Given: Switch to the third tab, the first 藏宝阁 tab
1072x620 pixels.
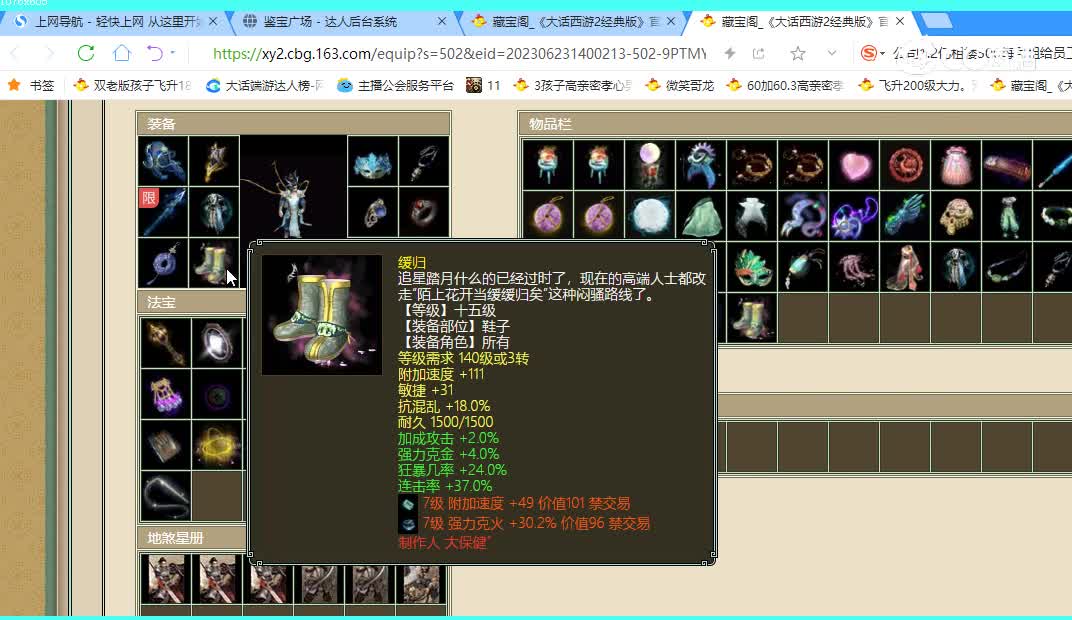Looking at the screenshot, I should [573, 22].
